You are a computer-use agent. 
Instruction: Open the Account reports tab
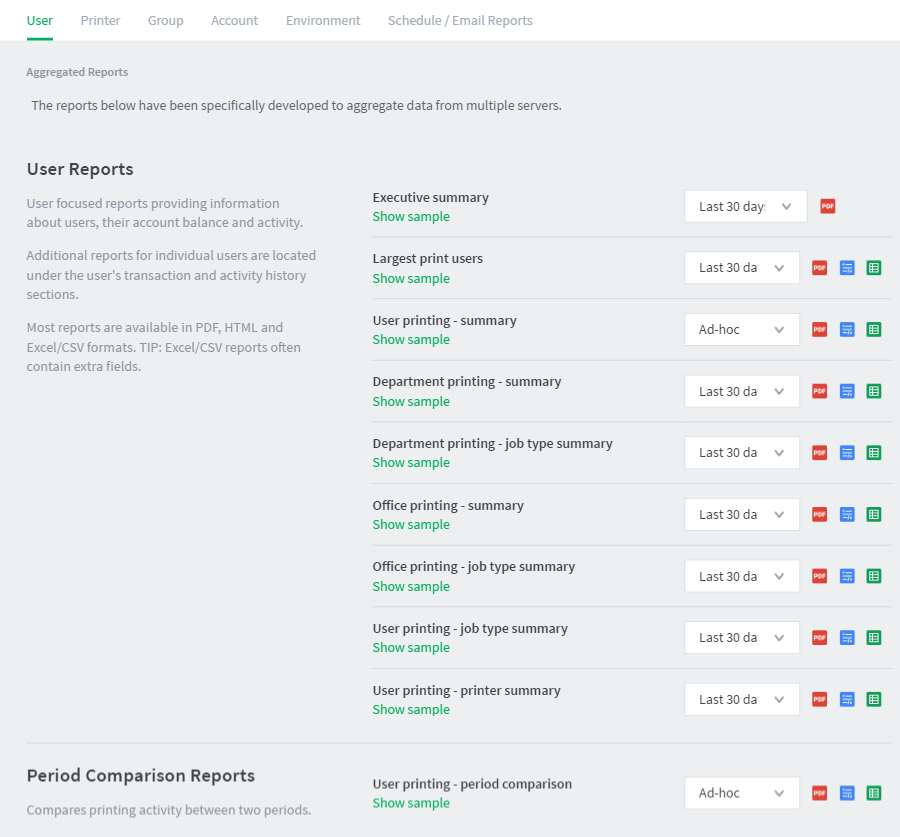pyautogui.click(x=235, y=21)
